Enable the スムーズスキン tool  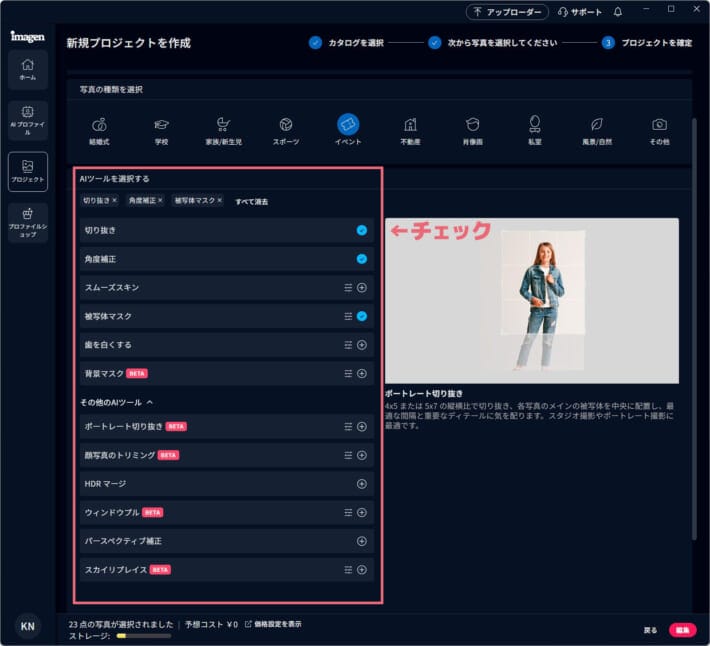(x=362, y=288)
